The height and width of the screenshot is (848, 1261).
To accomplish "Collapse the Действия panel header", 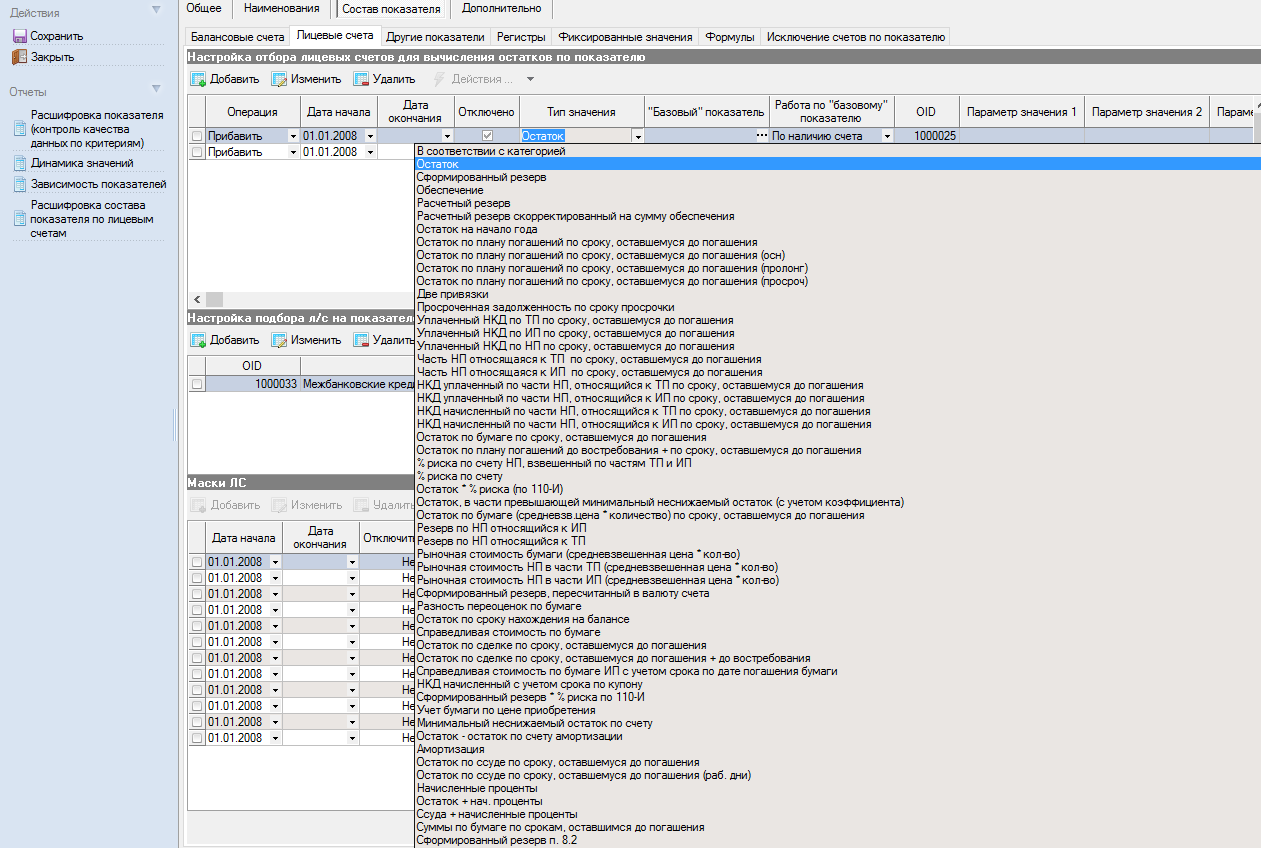I will 155,10.
